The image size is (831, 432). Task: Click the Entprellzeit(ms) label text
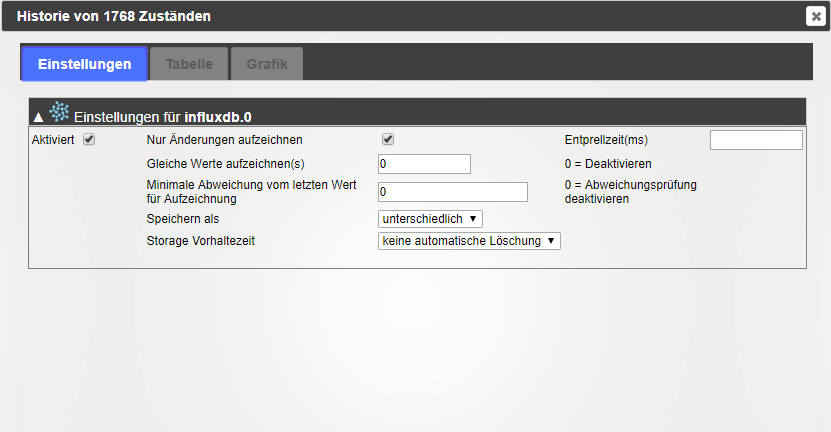tap(606, 140)
